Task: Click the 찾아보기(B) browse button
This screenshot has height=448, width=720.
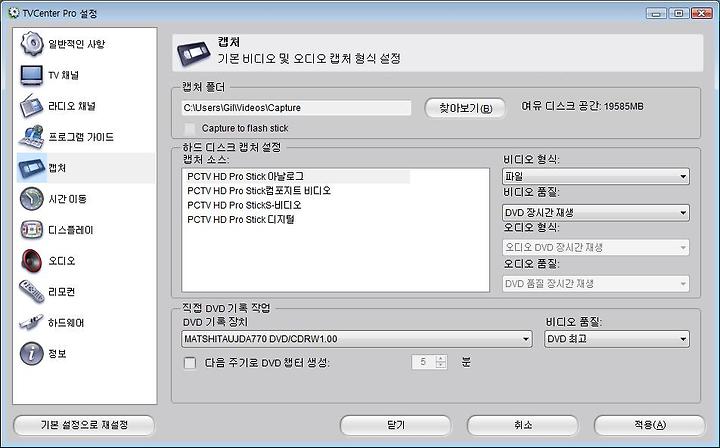Action: 465,108
